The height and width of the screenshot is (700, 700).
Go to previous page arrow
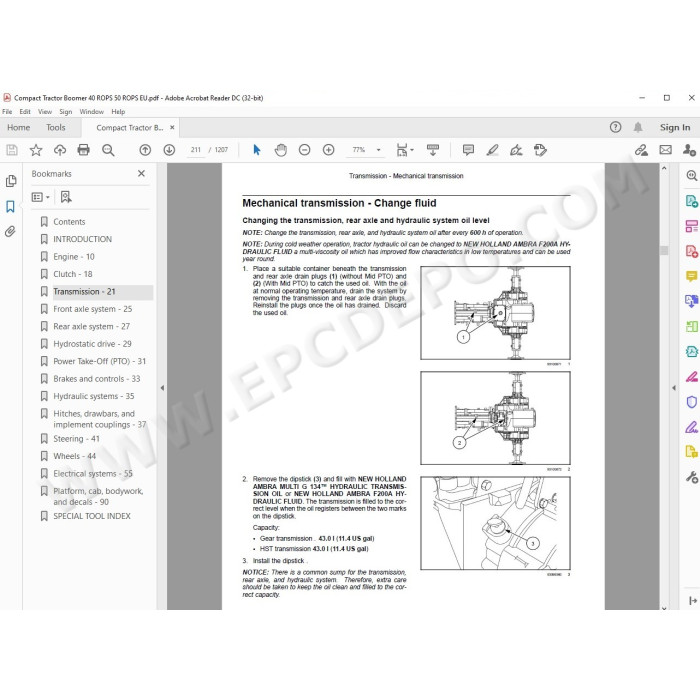pyautogui.click(x=145, y=150)
